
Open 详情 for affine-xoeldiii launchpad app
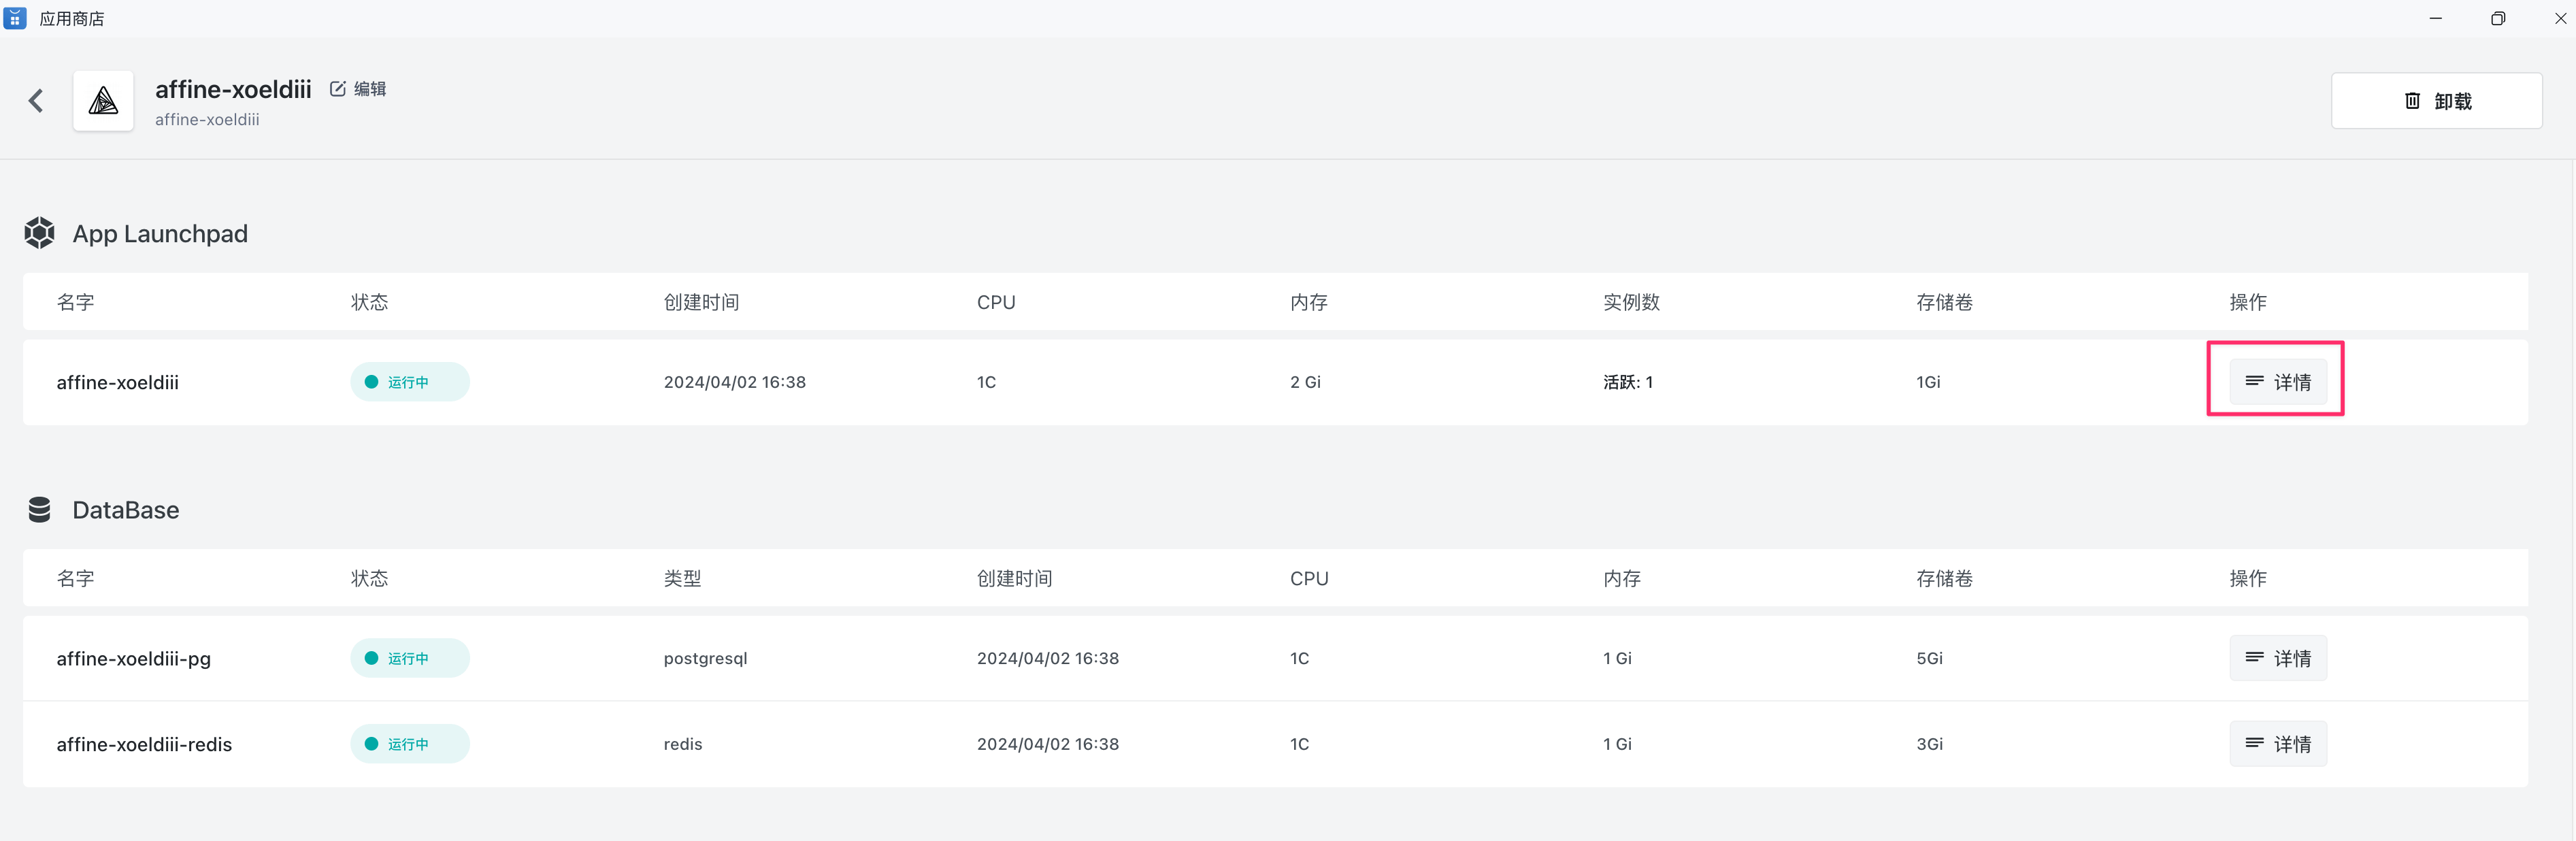click(x=2277, y=382)
